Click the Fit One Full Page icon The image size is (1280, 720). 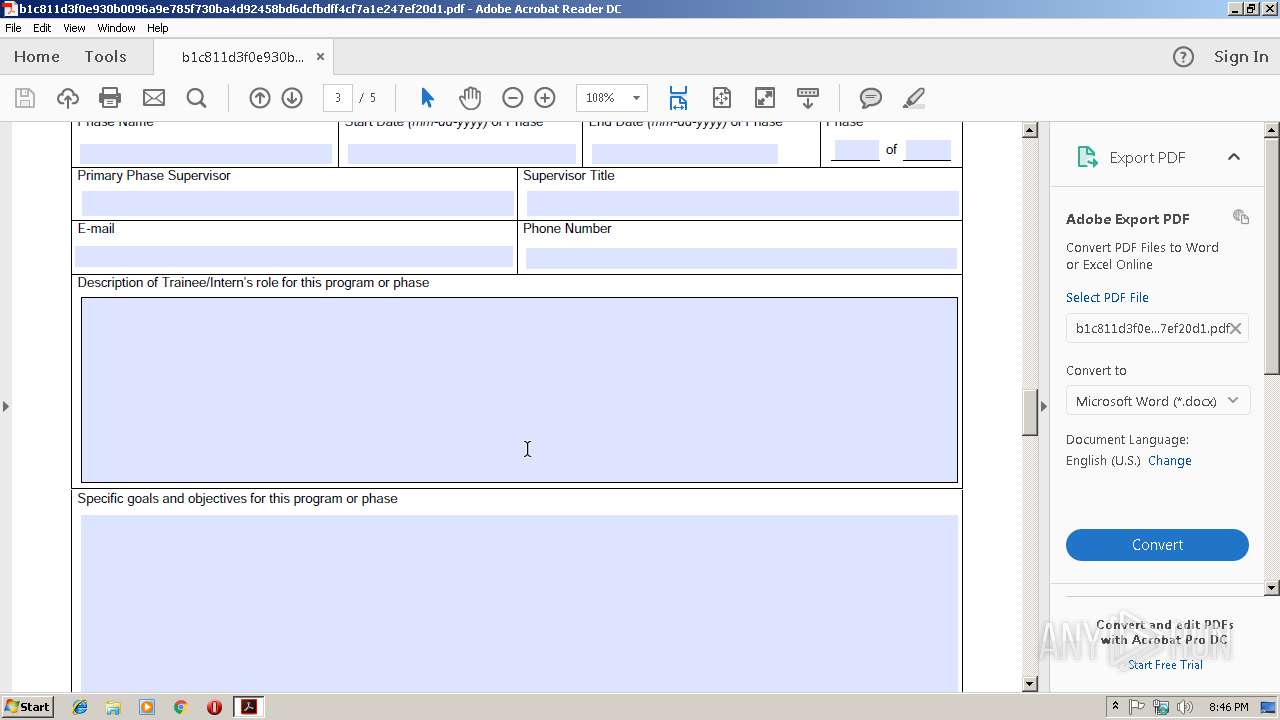pos(722,98)
